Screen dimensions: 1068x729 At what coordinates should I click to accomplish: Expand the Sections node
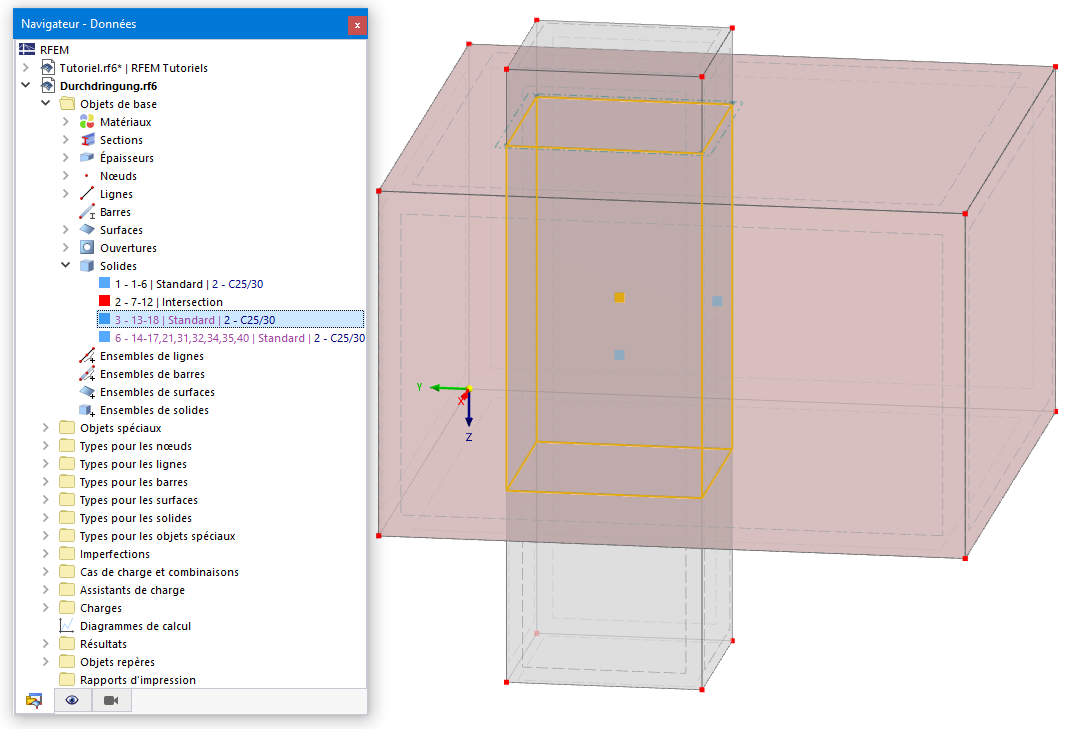[x=65, y=140]
